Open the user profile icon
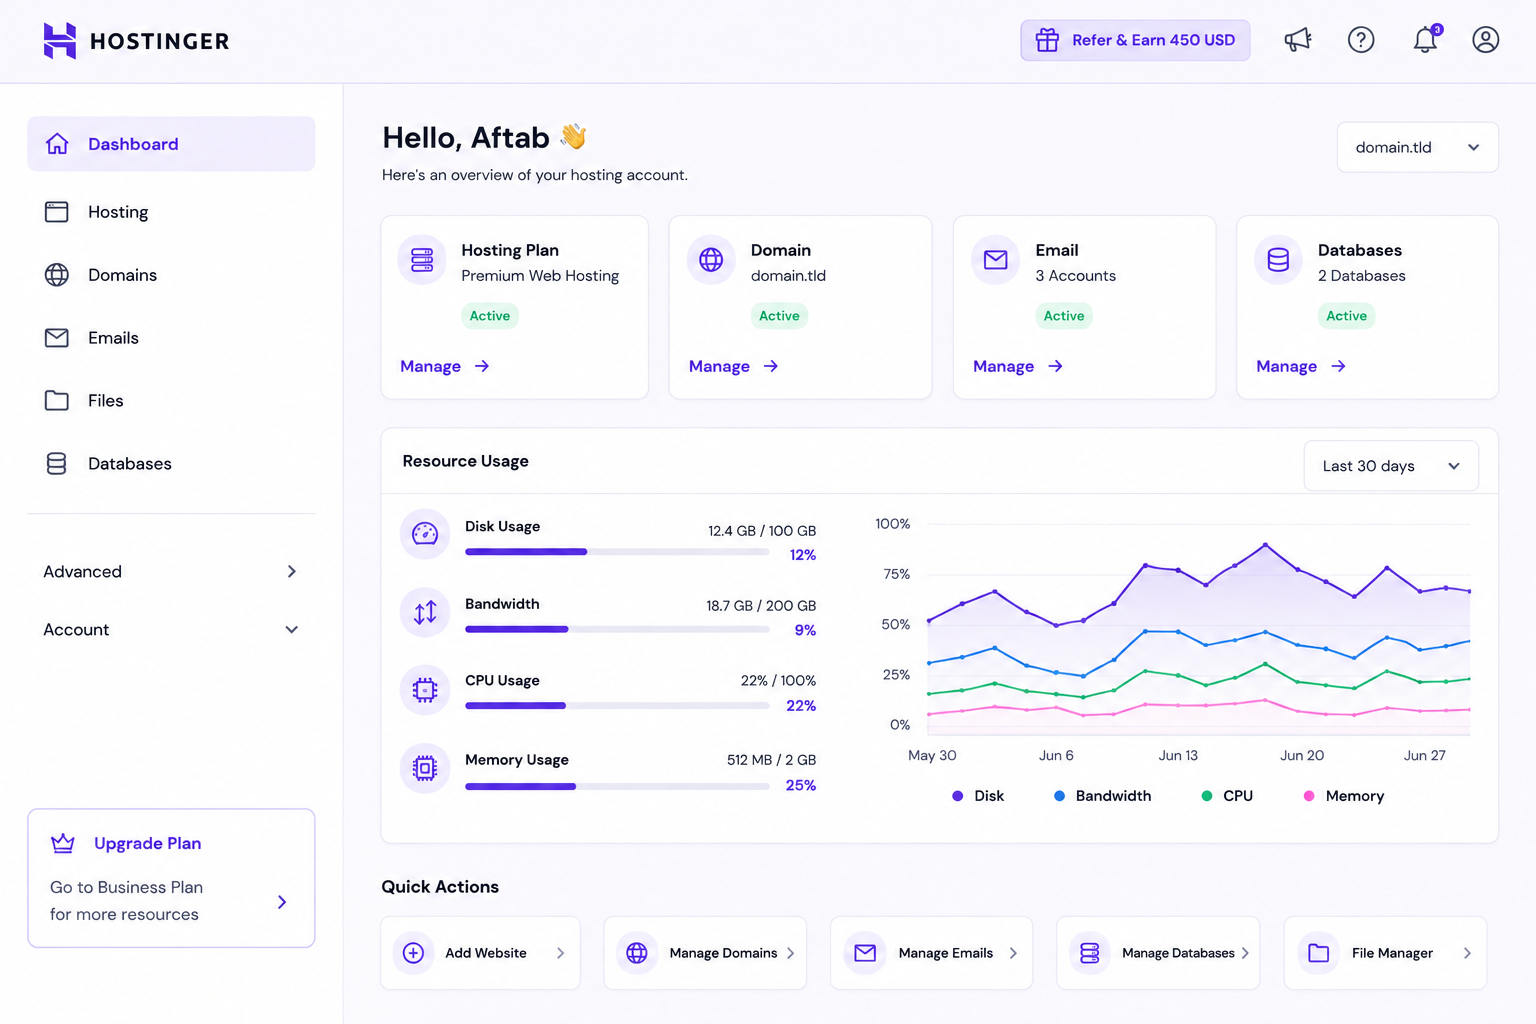The image size is (1536, 1024). point(1486,40)
